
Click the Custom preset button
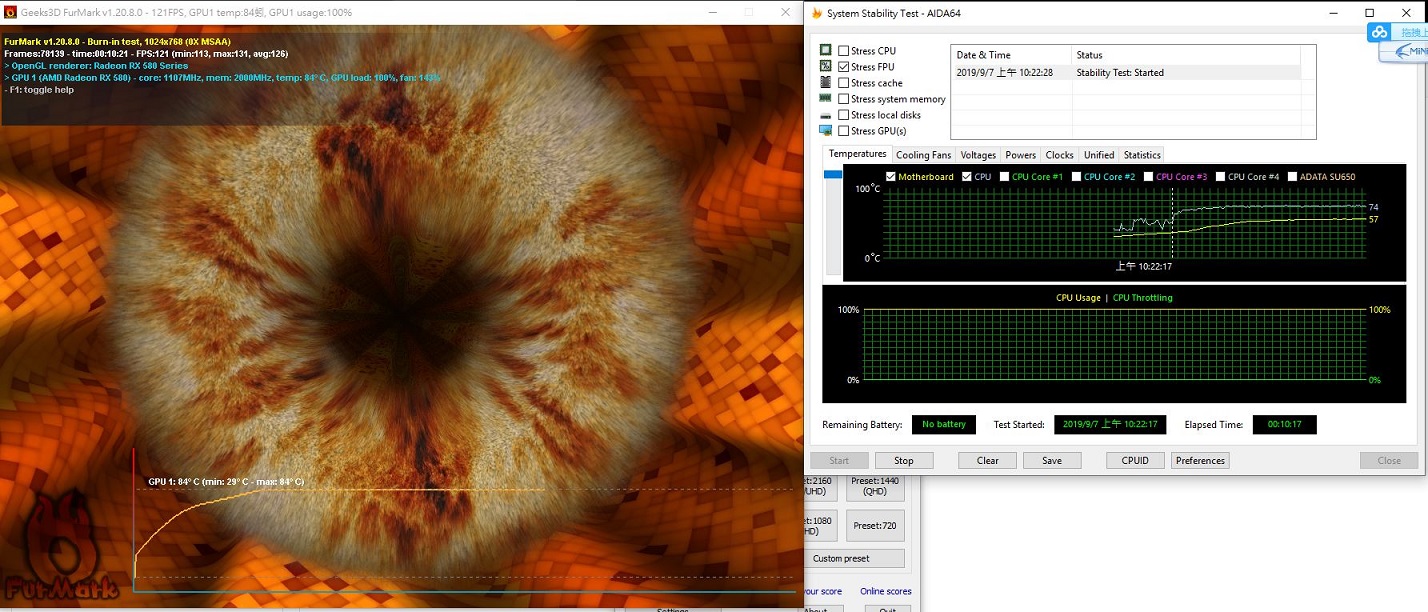(855, 559)
